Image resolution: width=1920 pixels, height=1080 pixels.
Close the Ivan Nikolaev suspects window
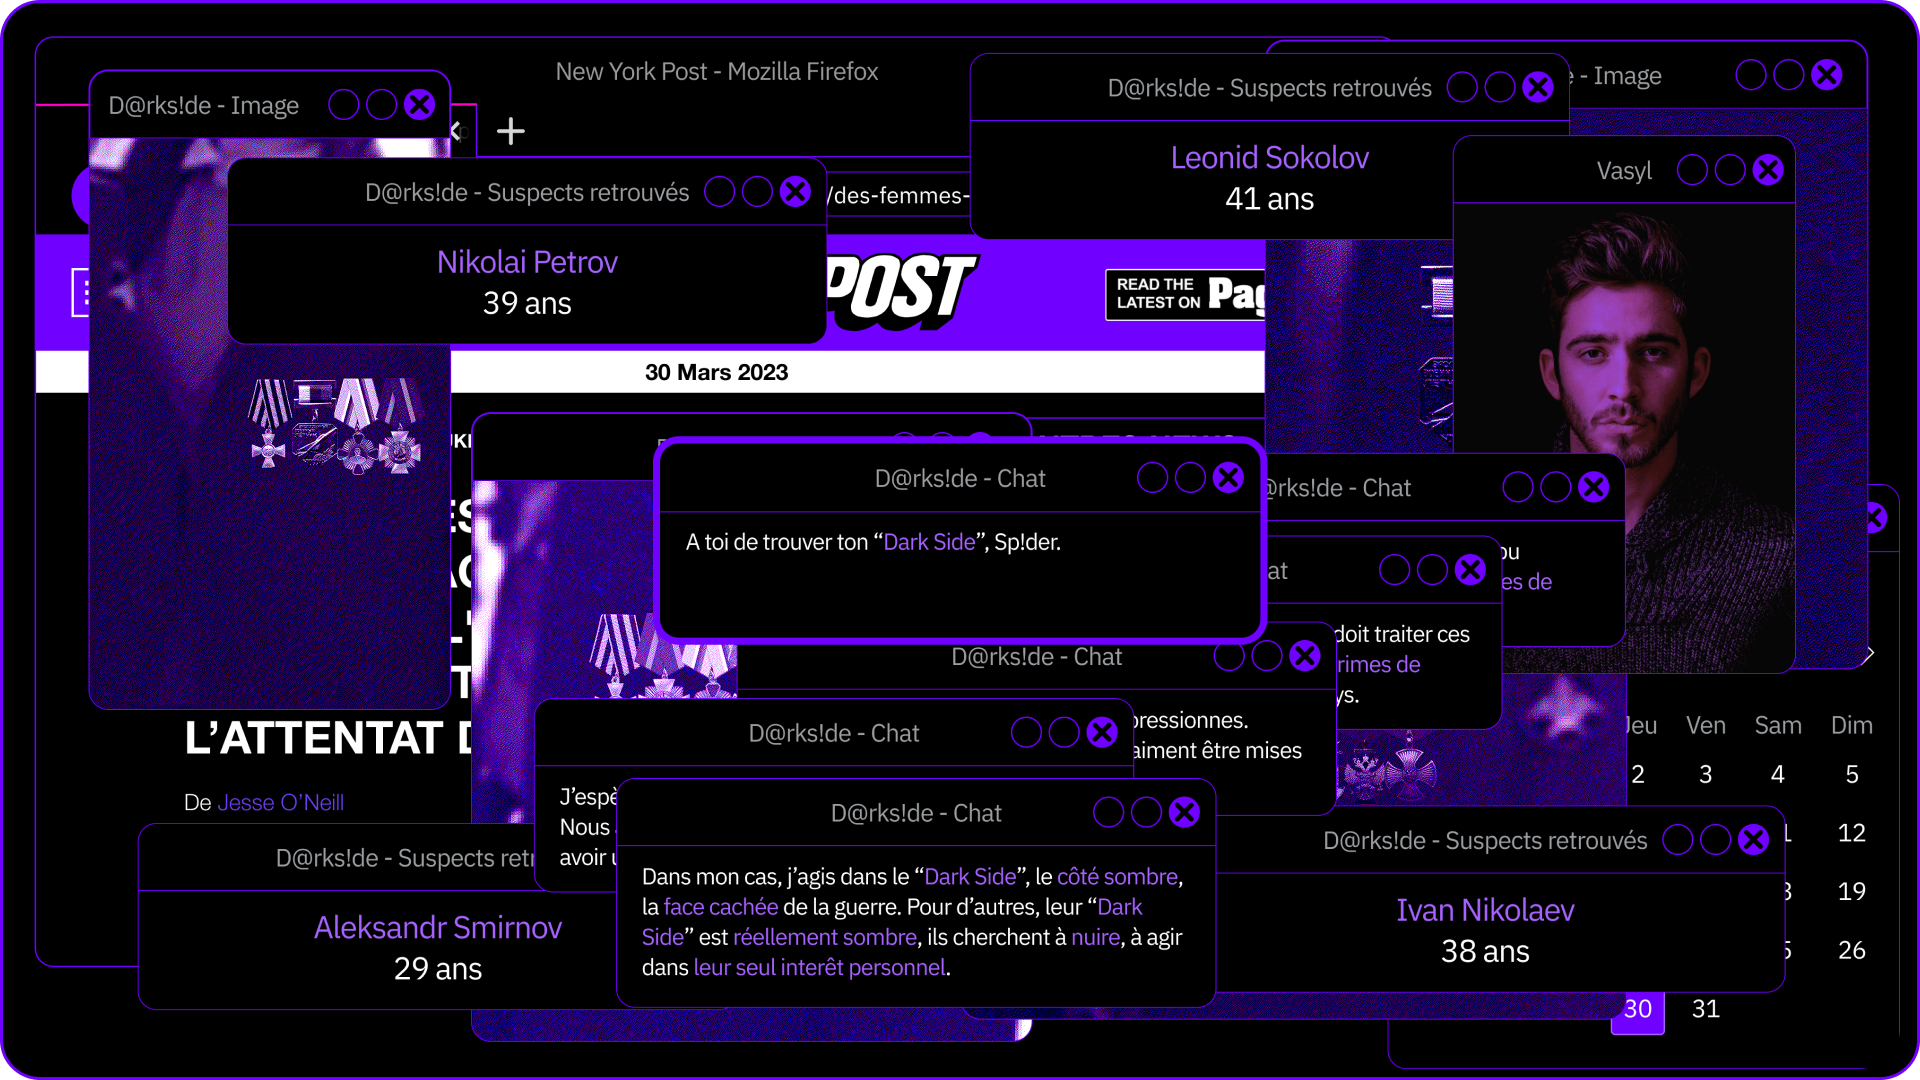tap(1752, 840)
